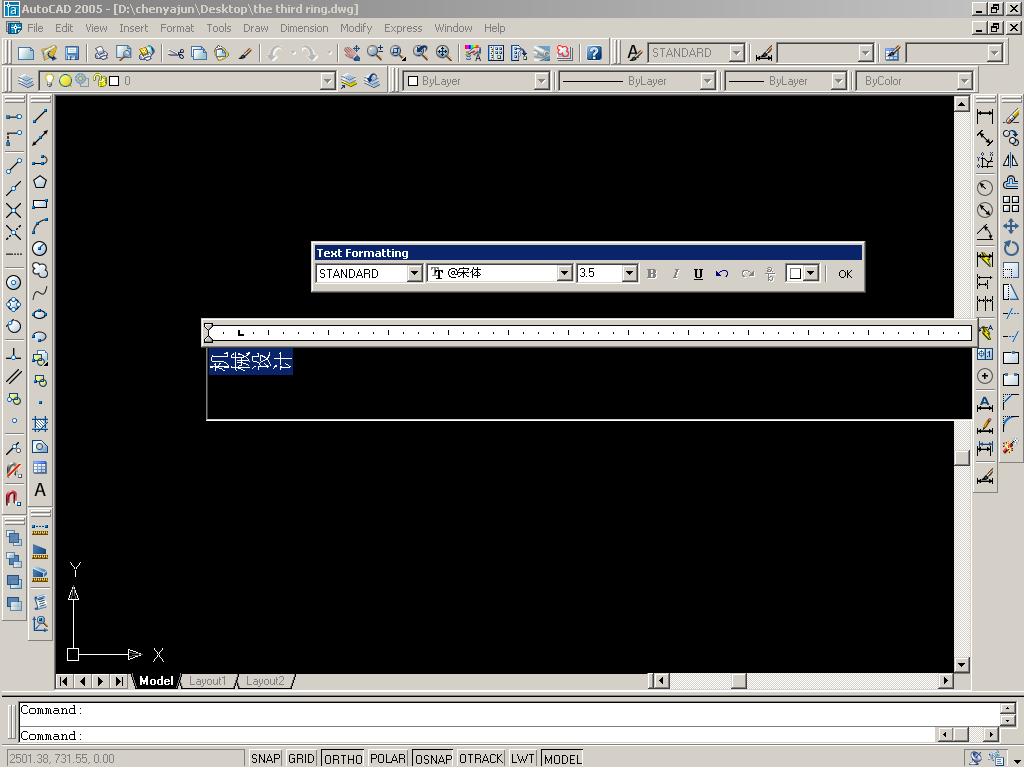Toggle SNAP mode in status bar
The image size is (1024, 768).
[265, 759]
